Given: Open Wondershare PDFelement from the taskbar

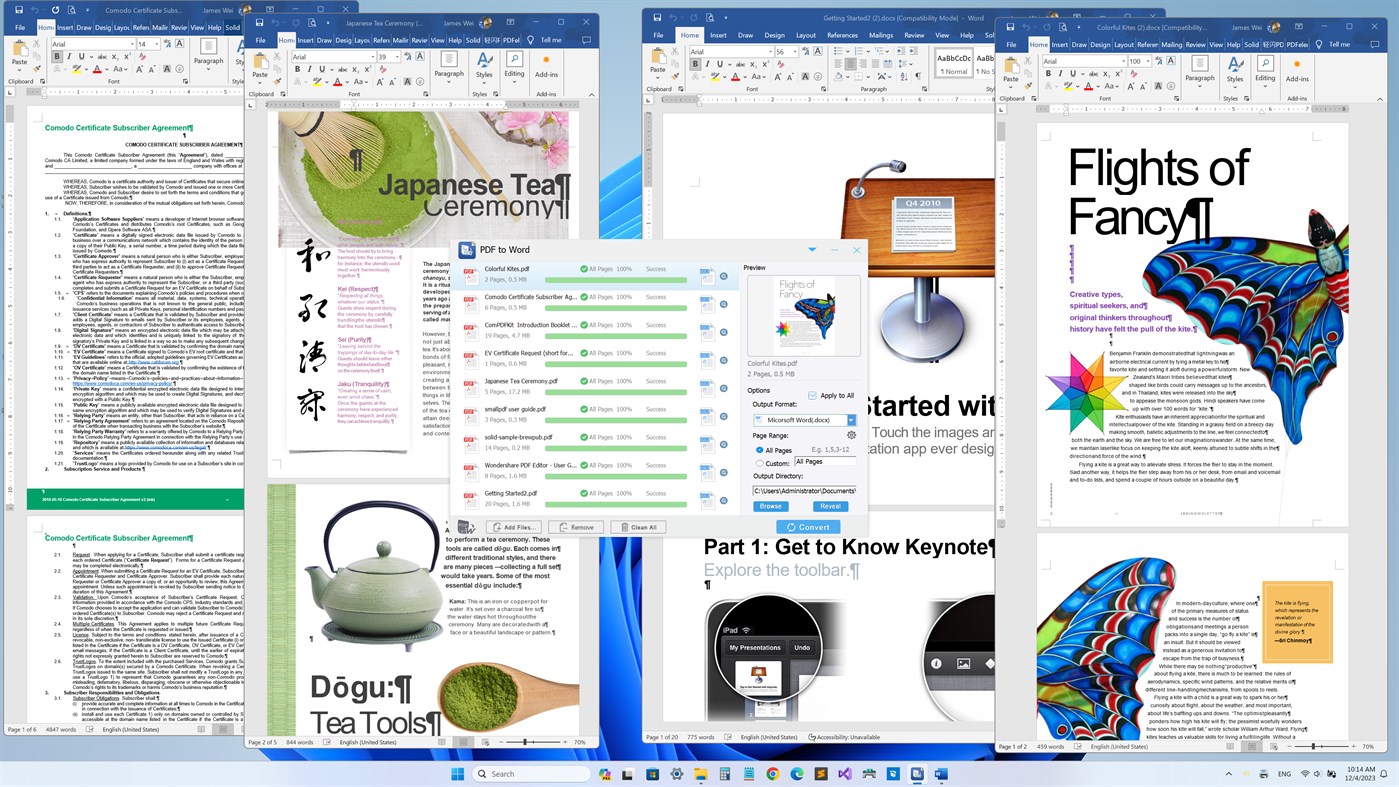Looking at the screenshot, I should (892, 772).
